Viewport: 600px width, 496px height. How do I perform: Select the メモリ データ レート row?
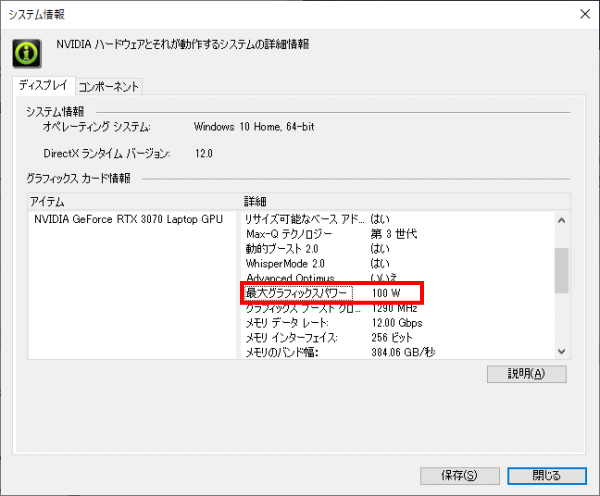(334, 323)
